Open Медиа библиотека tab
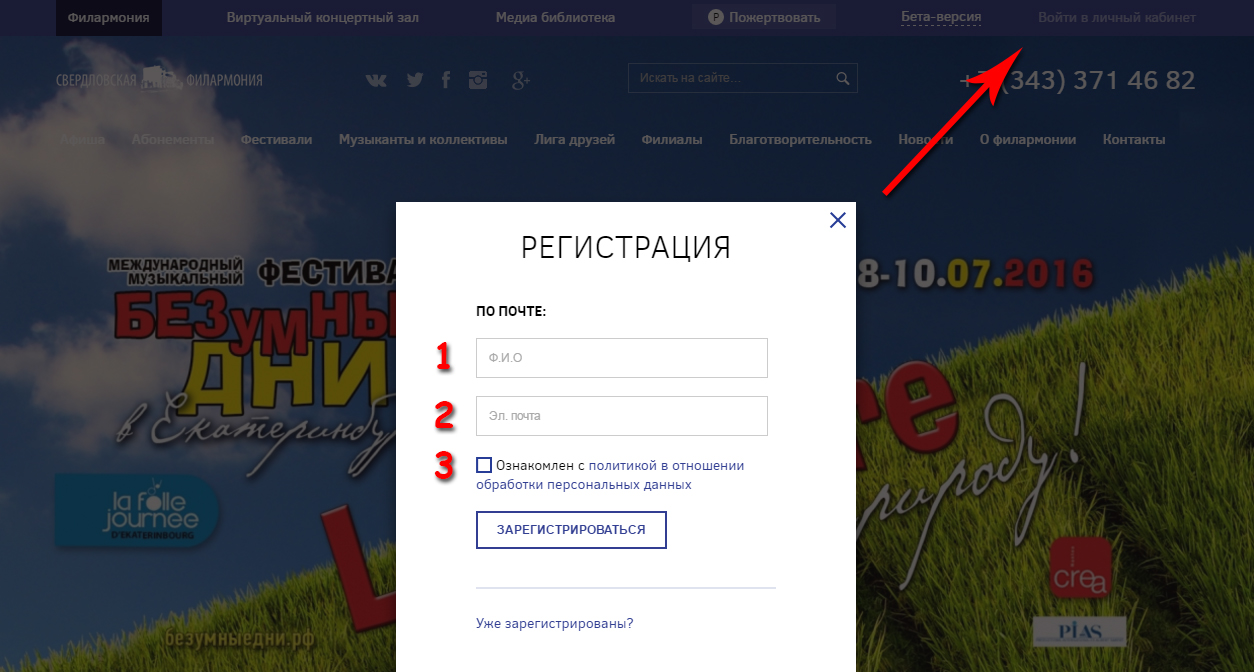This screenshot has width=1254, height=672. 555,17
